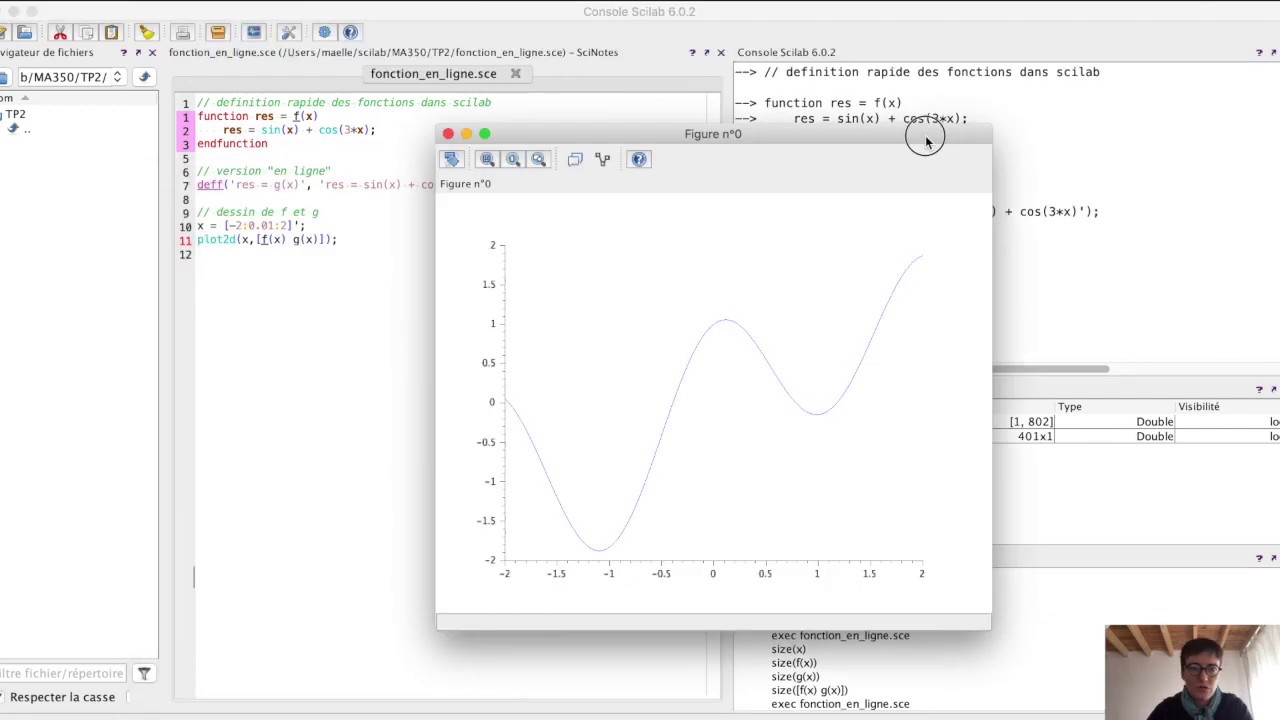The height and width of the screenshot is (720, 1280).
Task: Click the Cut scissors icon
Action: pyautogui.click(x=60, y=32)
